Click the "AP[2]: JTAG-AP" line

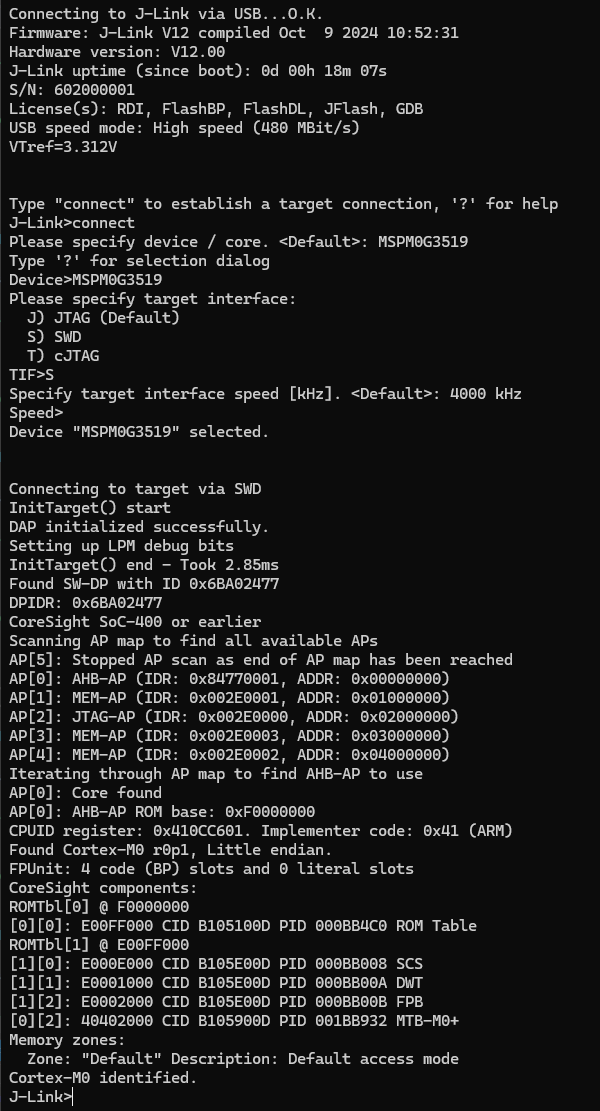click(233, 717)
